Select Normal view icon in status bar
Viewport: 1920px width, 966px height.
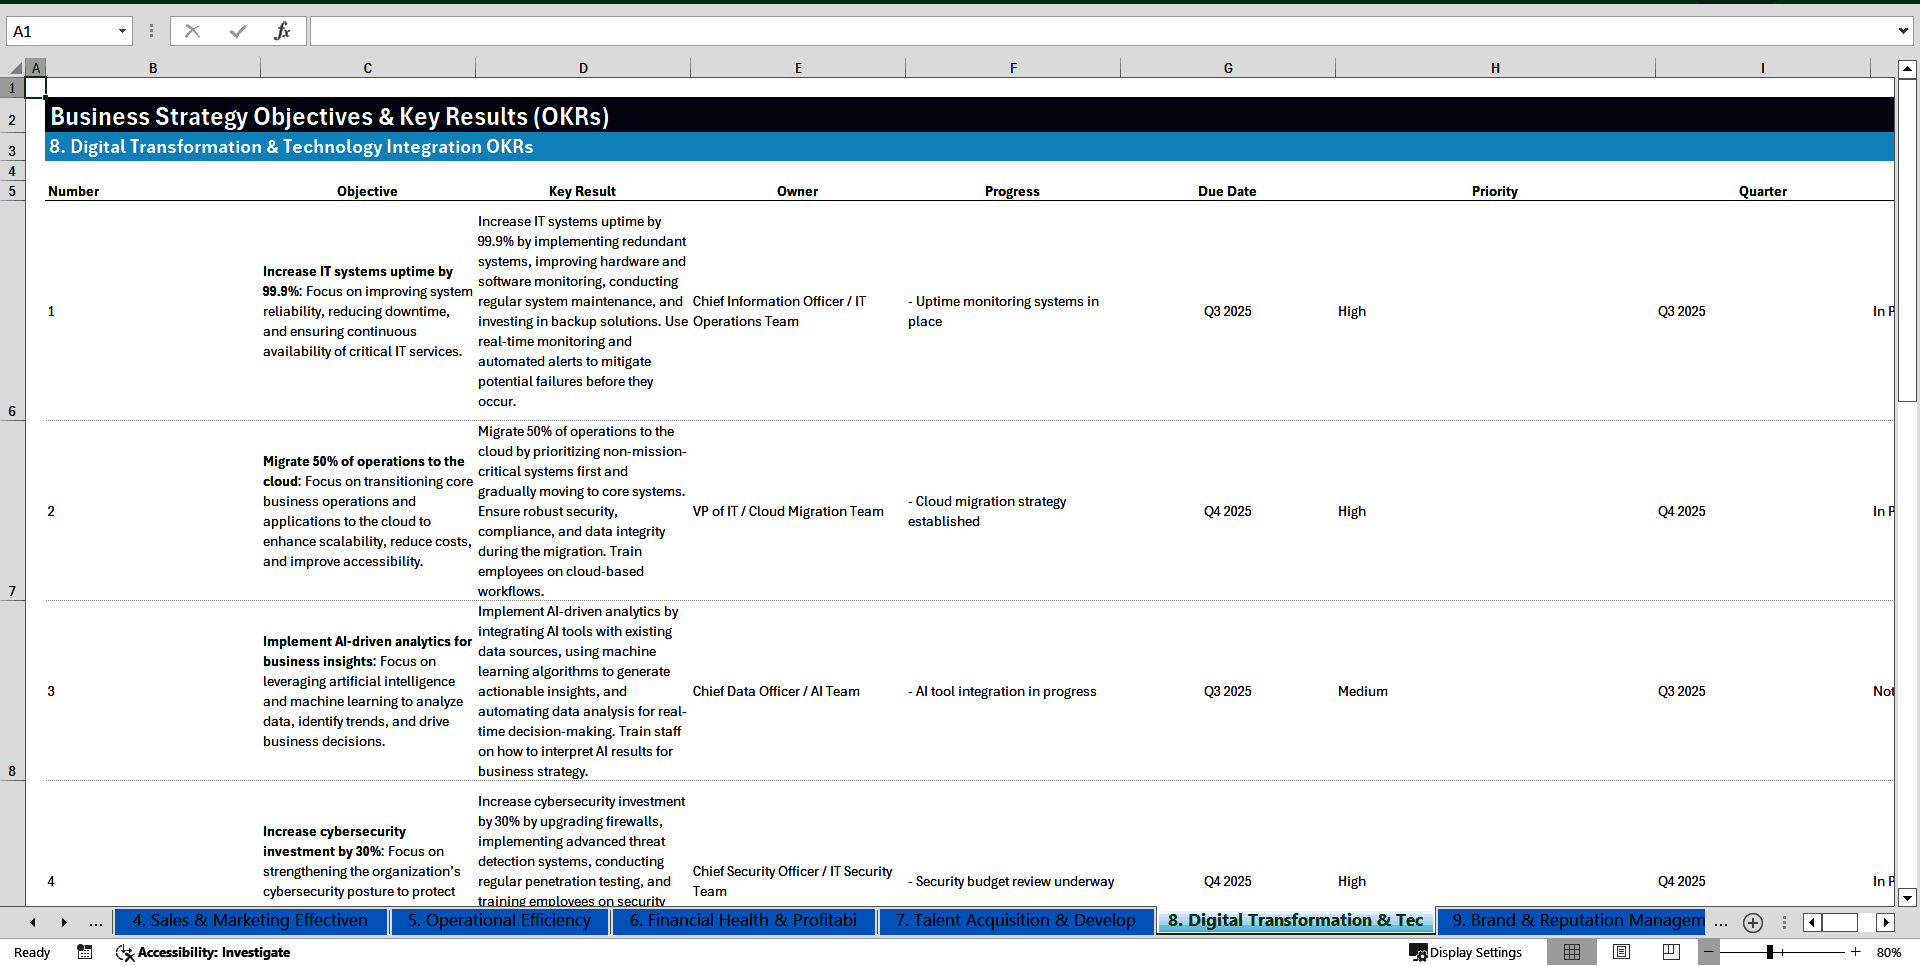(1573, 952)
